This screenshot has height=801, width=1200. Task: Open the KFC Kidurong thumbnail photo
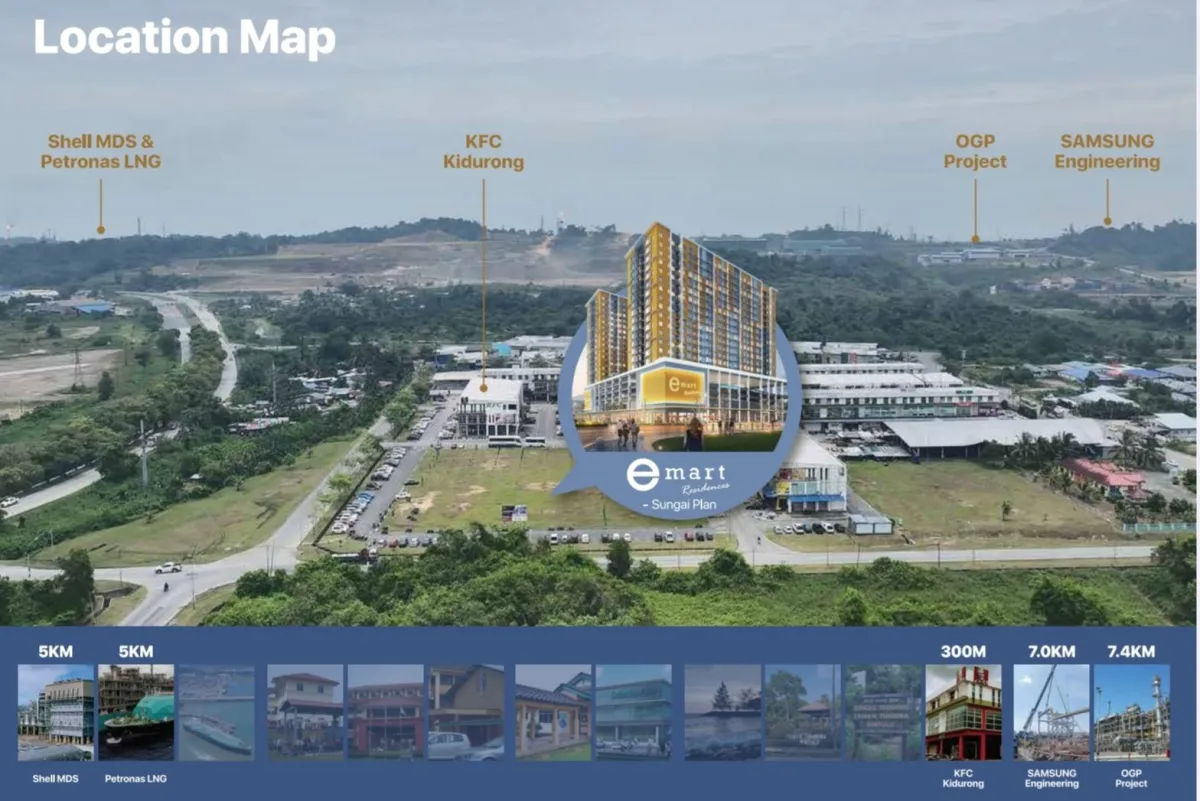[x=963, y=713]
